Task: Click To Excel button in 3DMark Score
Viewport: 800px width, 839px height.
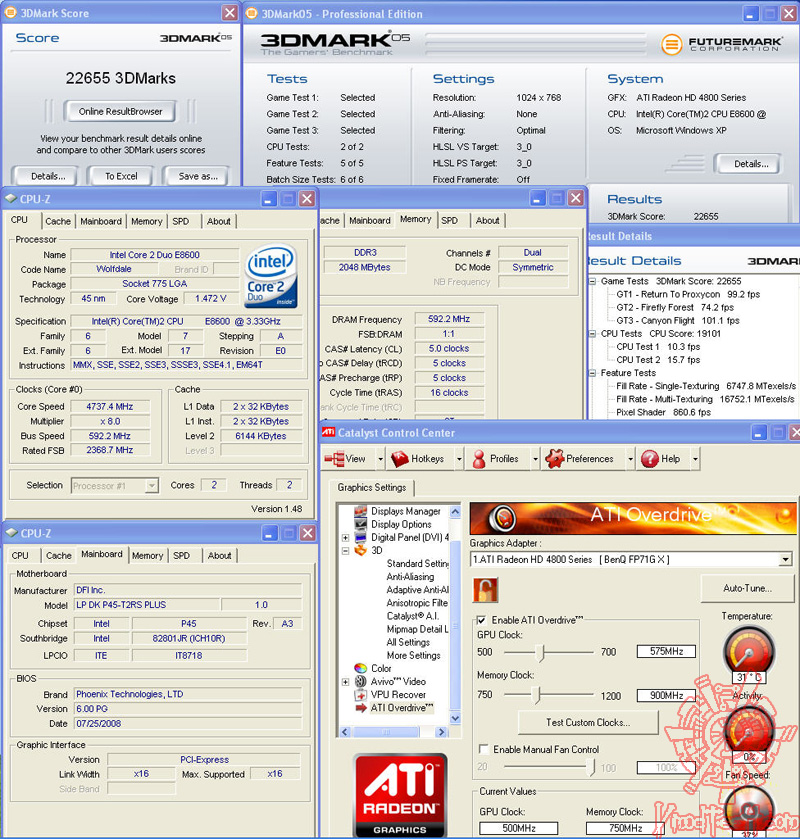Action: (x=121, y=176)
